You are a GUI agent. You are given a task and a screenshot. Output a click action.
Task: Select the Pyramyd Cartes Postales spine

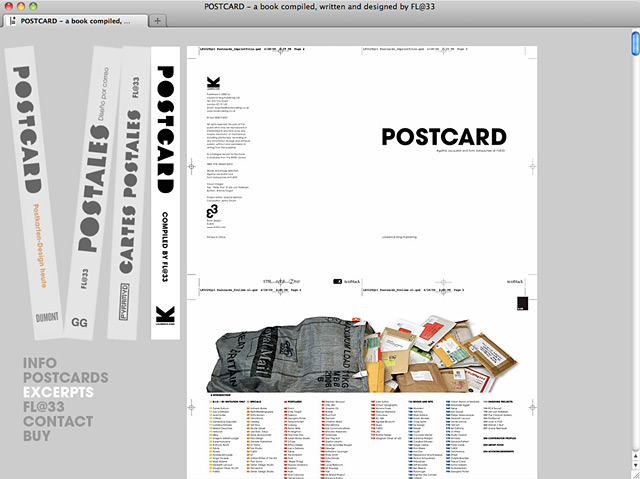pos(129,193)
